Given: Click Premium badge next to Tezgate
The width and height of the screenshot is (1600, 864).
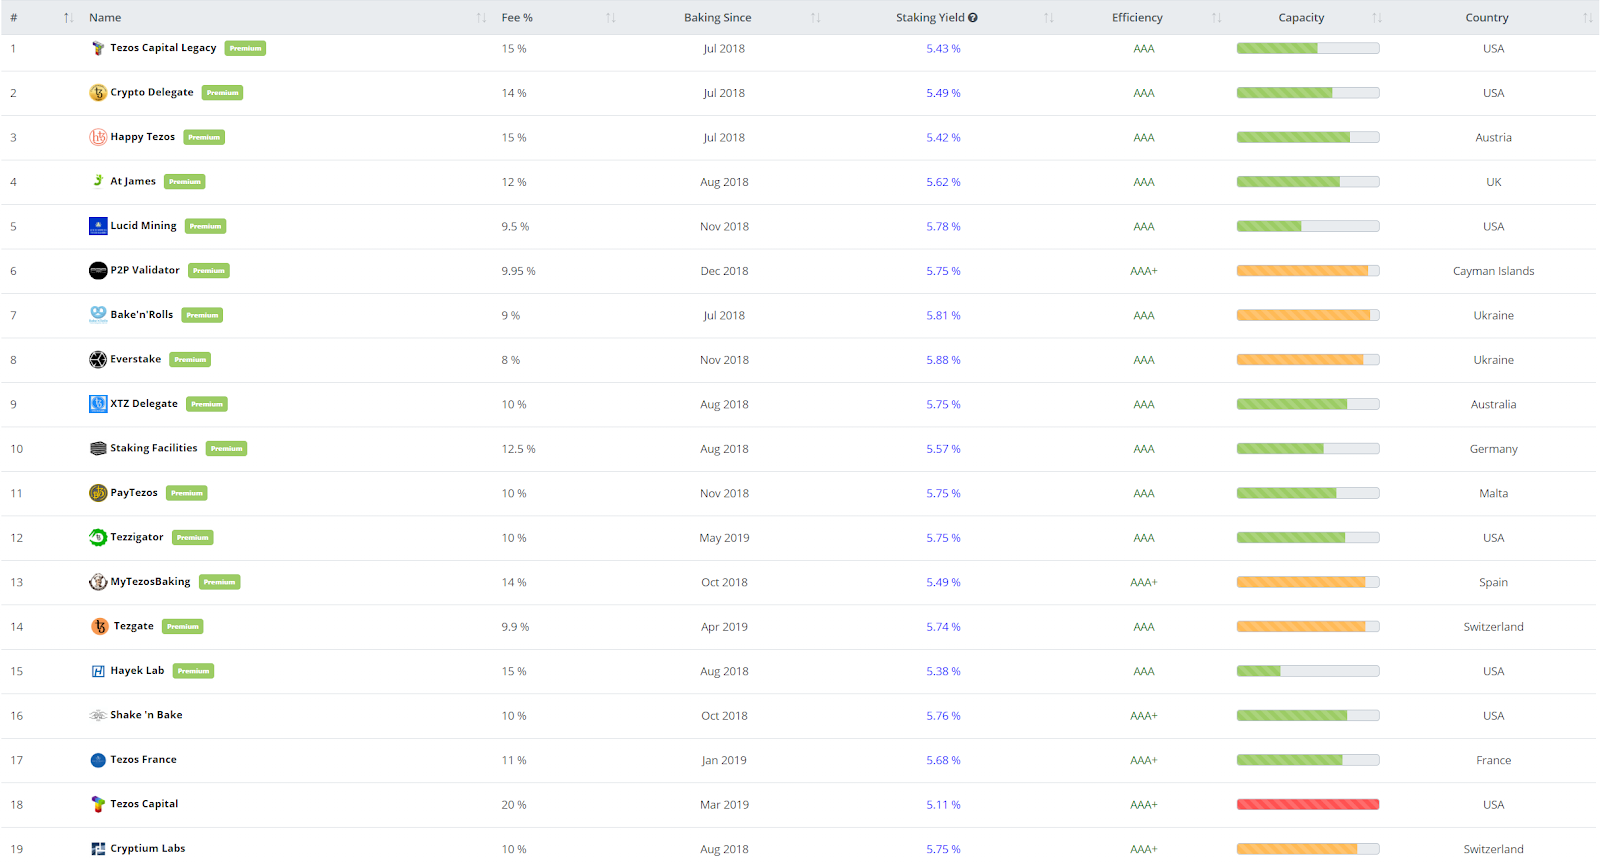Looking at the screenshot, I should click(x=183, y=626).
